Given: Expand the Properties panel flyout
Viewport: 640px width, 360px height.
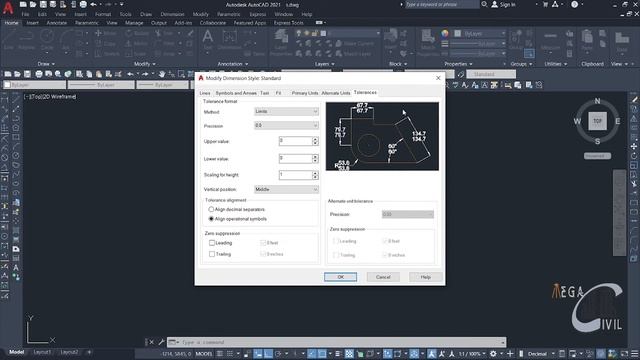Looking at the screenshot, I should tap(458, 64).
